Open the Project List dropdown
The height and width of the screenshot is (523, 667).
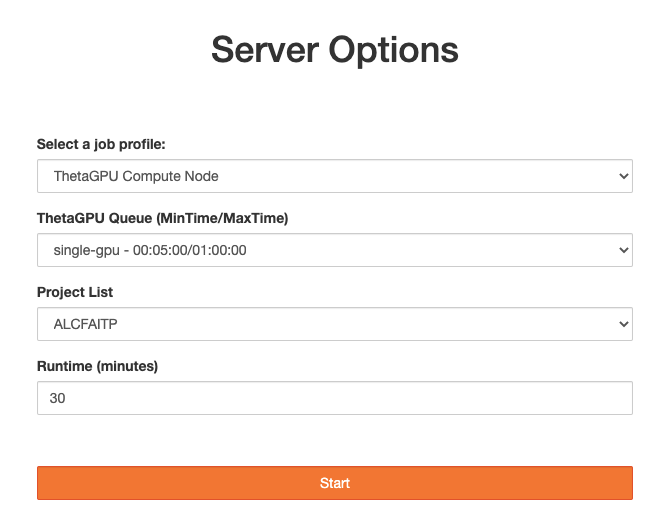[x=335, y=324]
